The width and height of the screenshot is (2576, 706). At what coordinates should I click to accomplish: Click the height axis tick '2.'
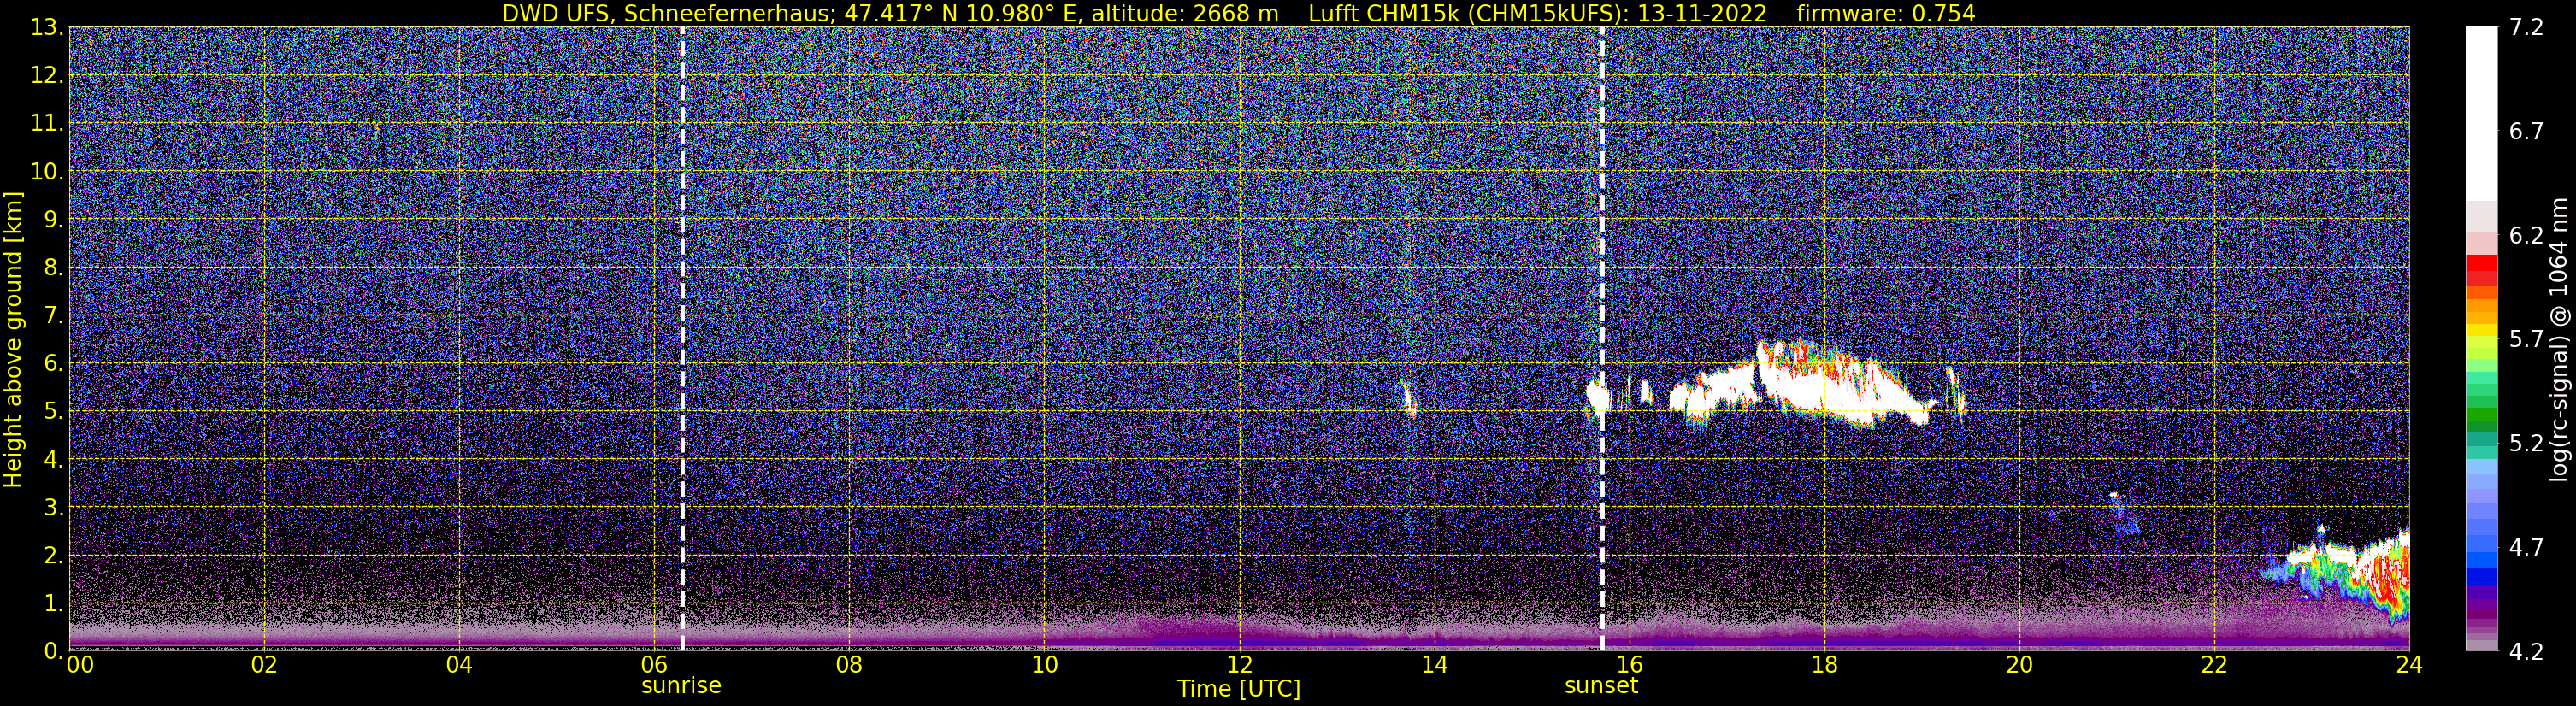(53, 556)
